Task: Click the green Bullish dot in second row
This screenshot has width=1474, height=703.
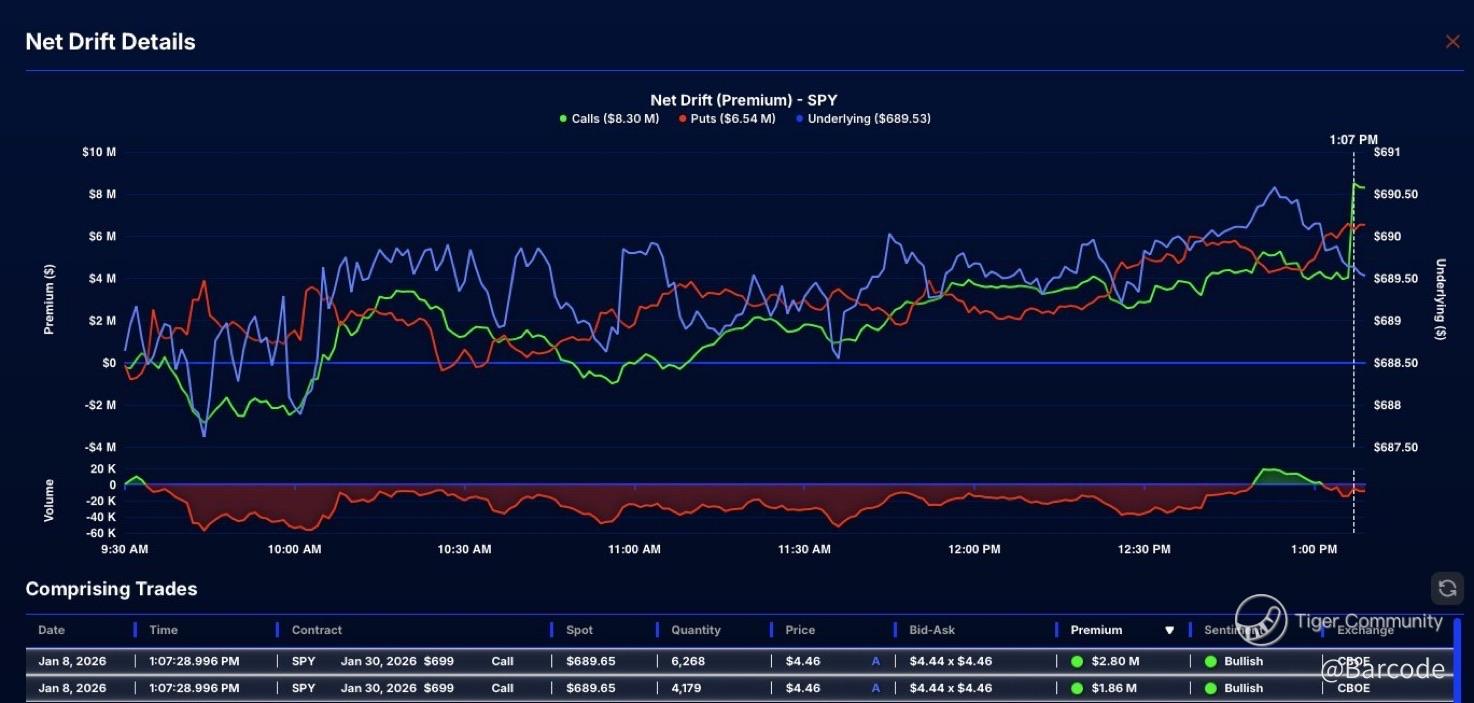Action: pyautogui.click(x=1210, y=688)
